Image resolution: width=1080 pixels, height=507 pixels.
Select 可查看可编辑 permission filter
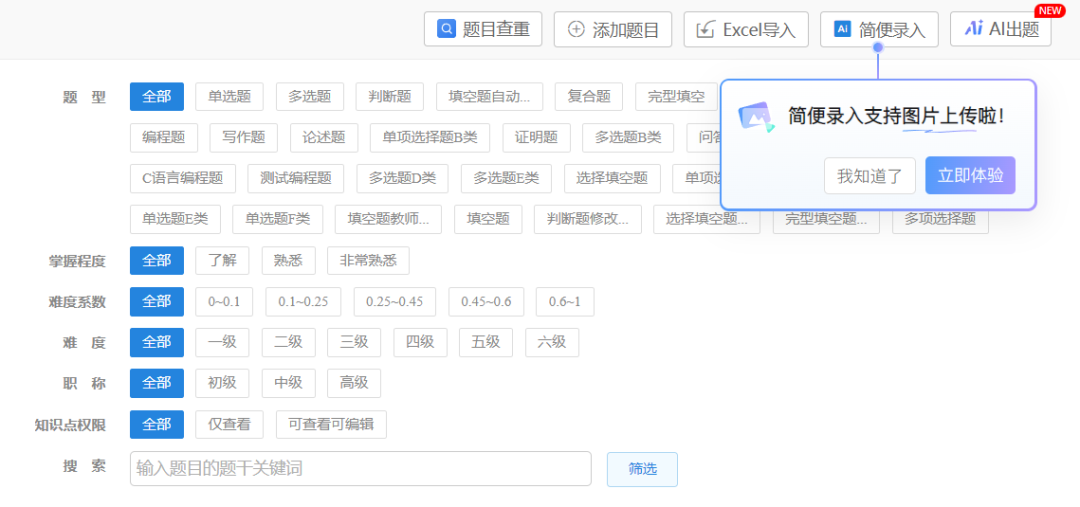click(331, 424)
